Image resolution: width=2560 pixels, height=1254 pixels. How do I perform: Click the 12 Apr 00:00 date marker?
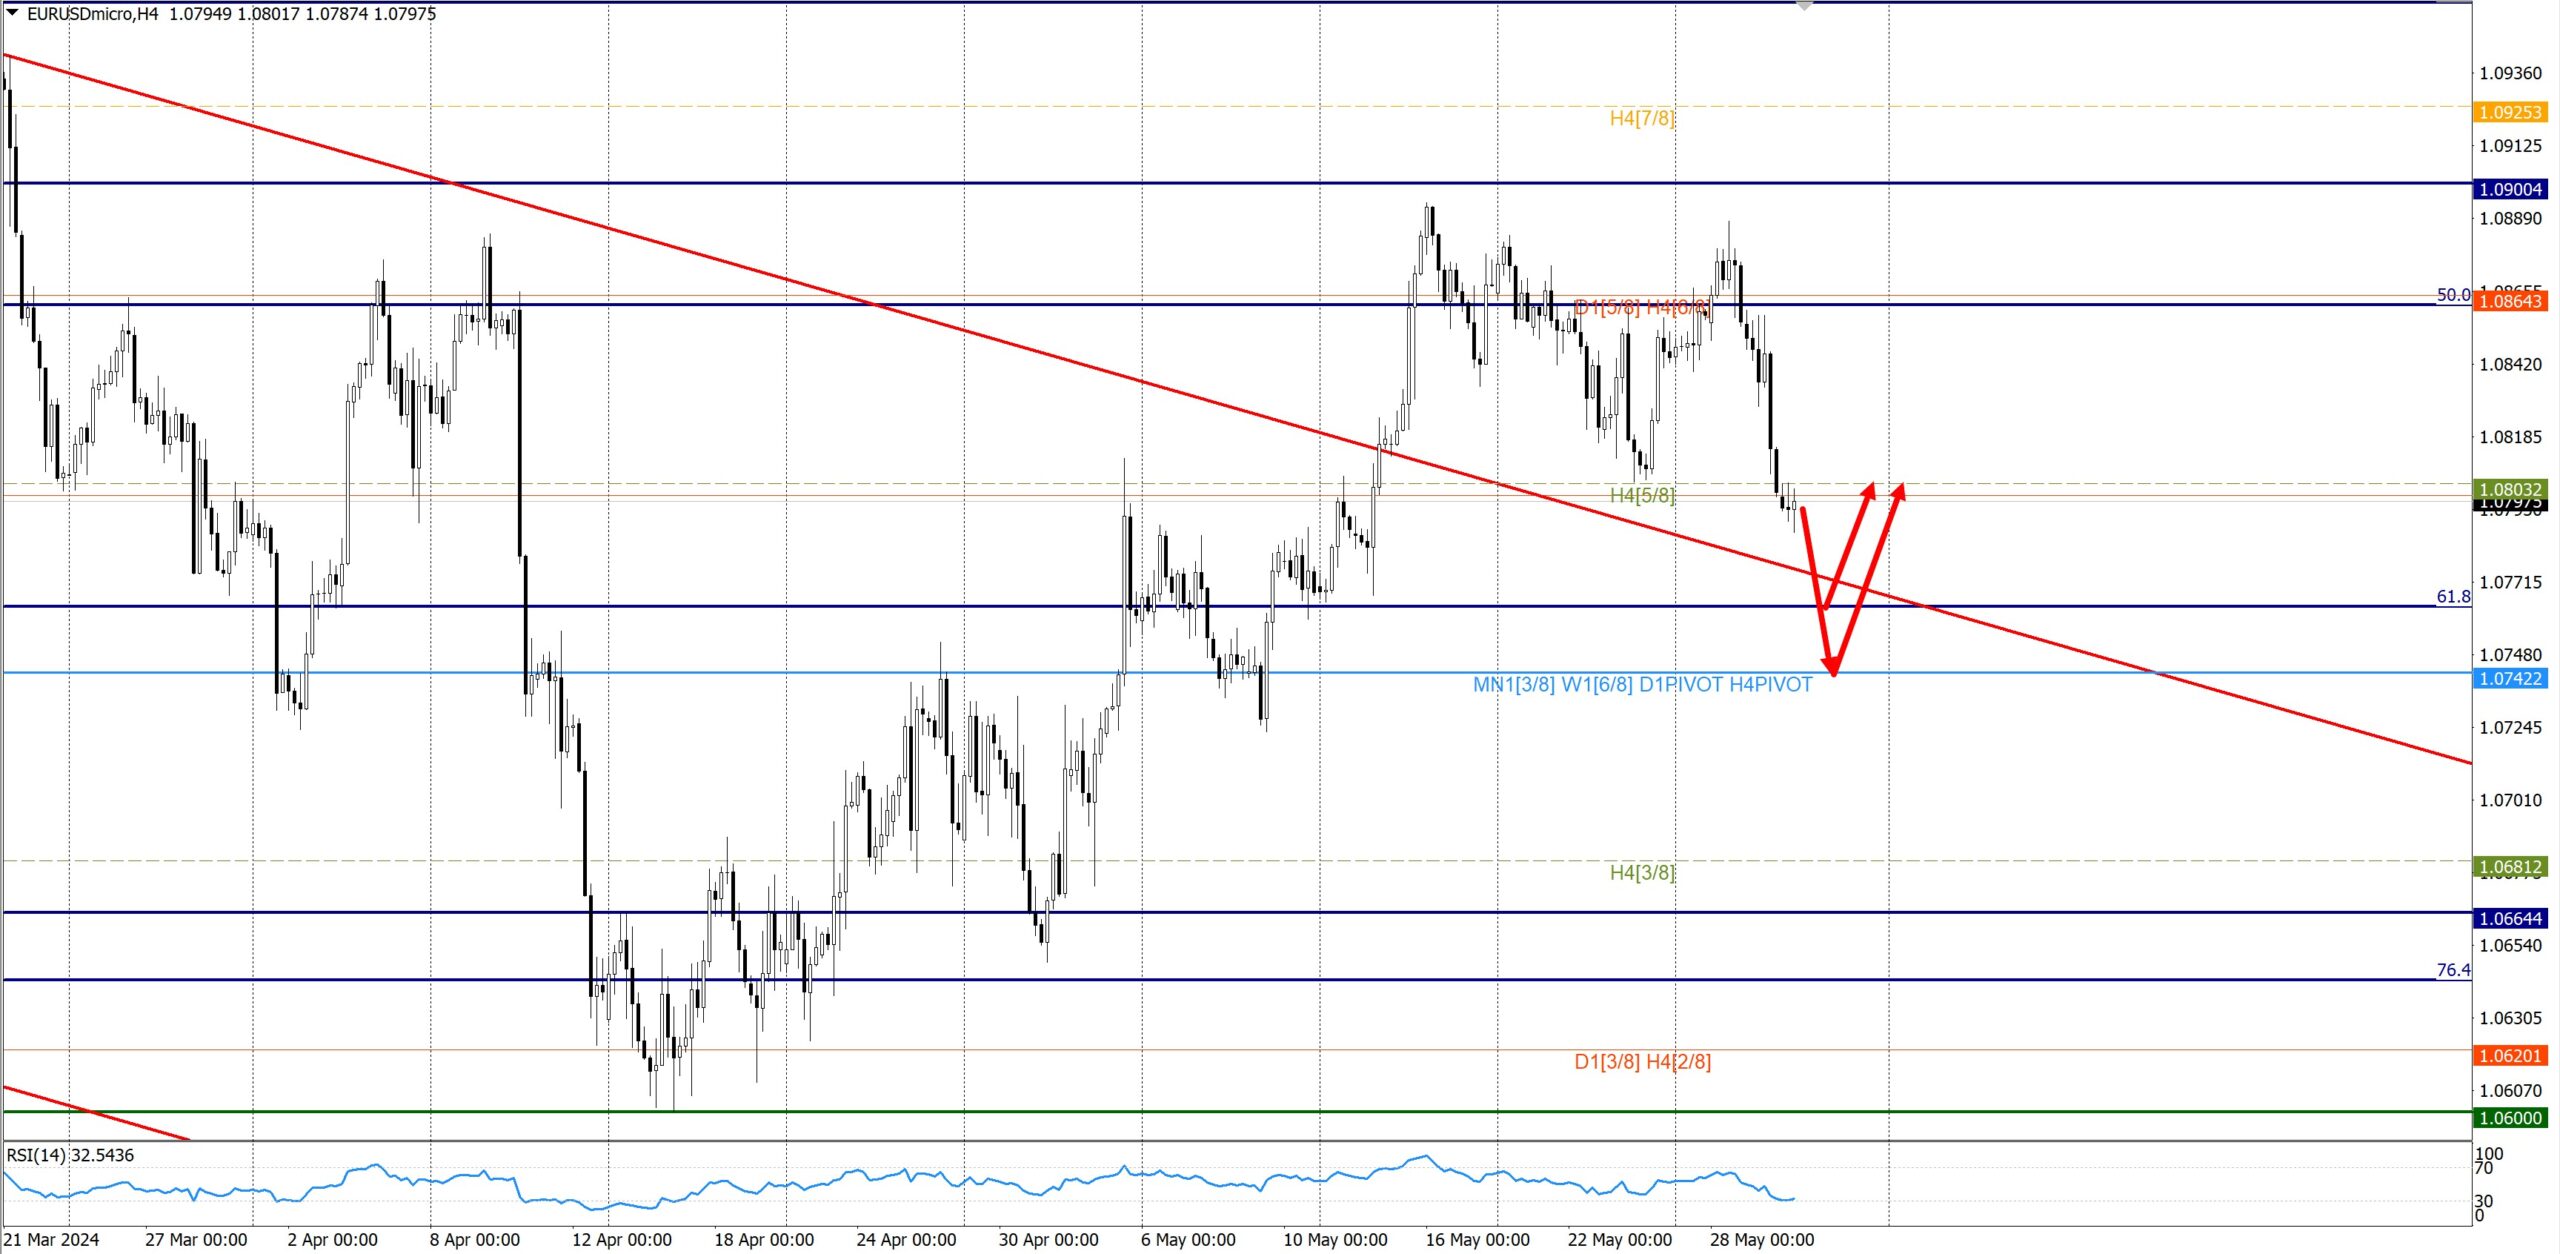[621, 1240]
